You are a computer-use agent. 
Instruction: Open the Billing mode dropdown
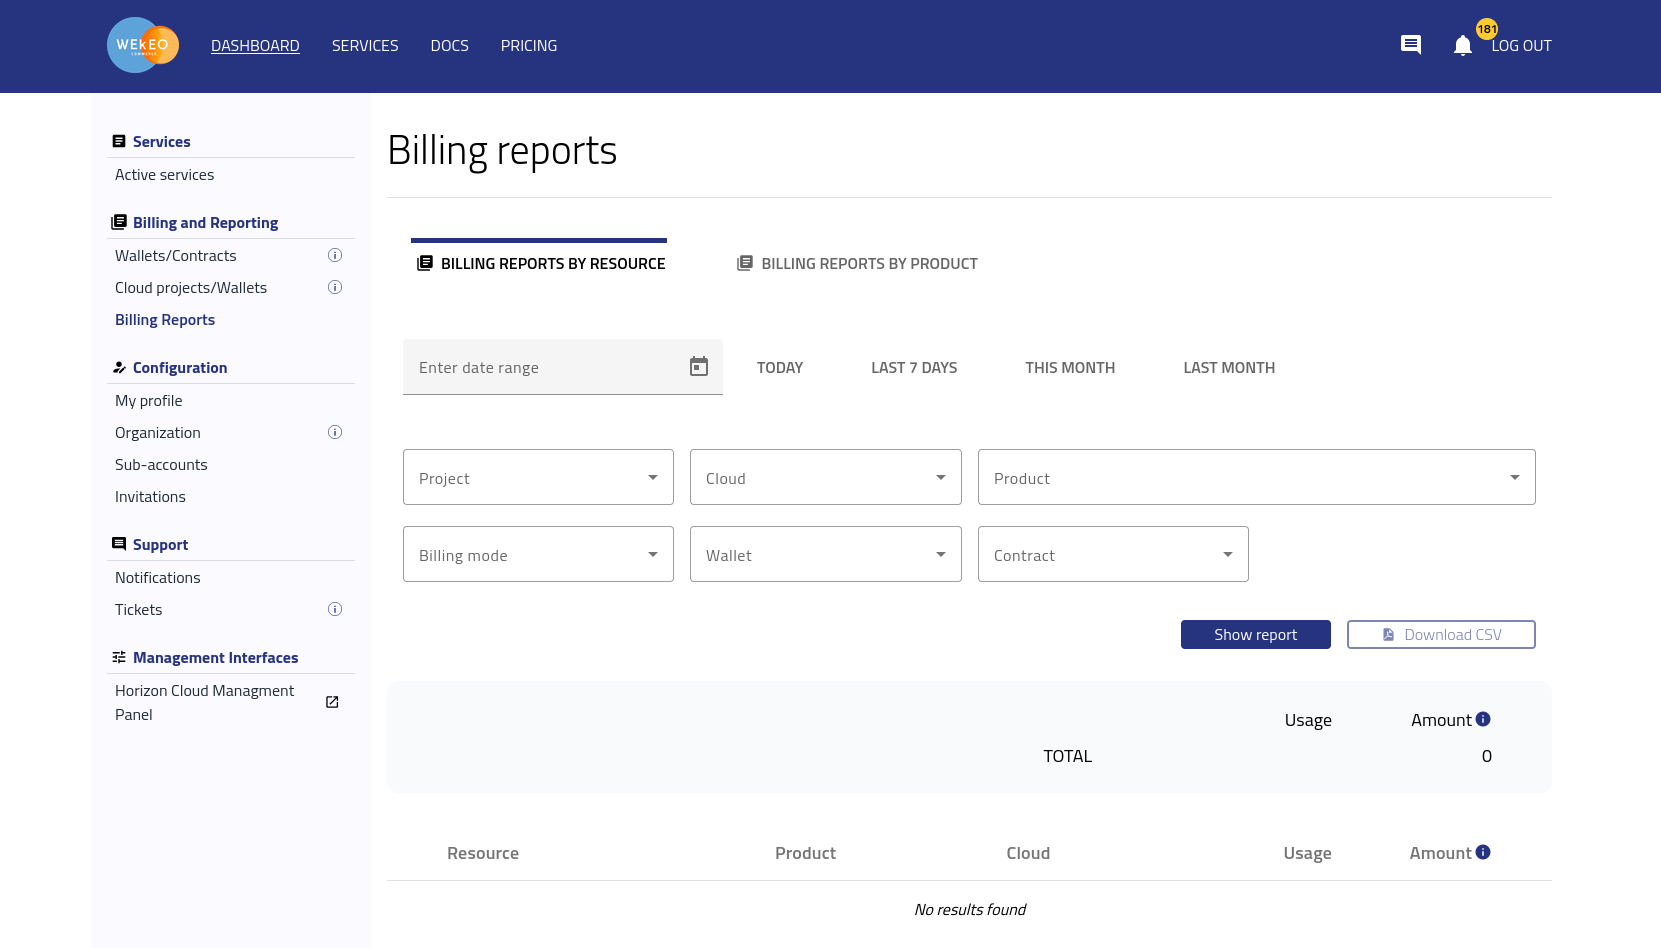(538, 555)
